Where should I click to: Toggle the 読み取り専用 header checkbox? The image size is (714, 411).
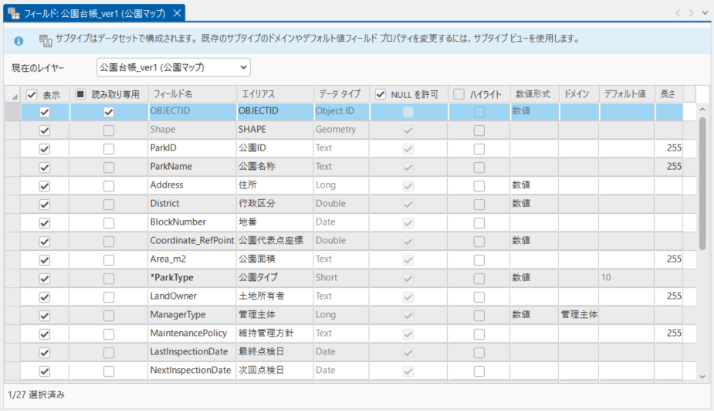coord(82,94)
